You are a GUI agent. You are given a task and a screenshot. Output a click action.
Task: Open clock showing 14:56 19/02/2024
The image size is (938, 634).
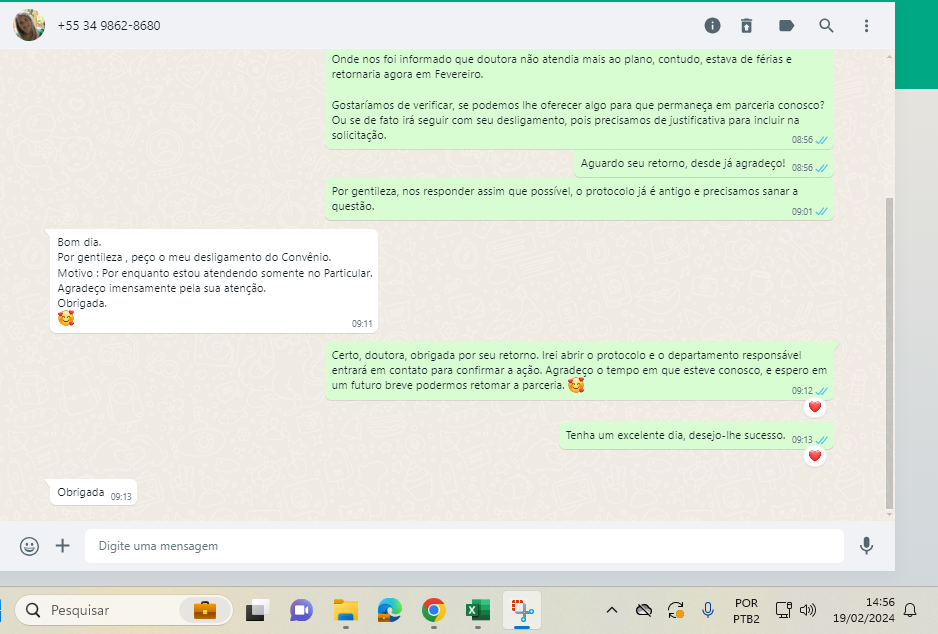(864, 610)
